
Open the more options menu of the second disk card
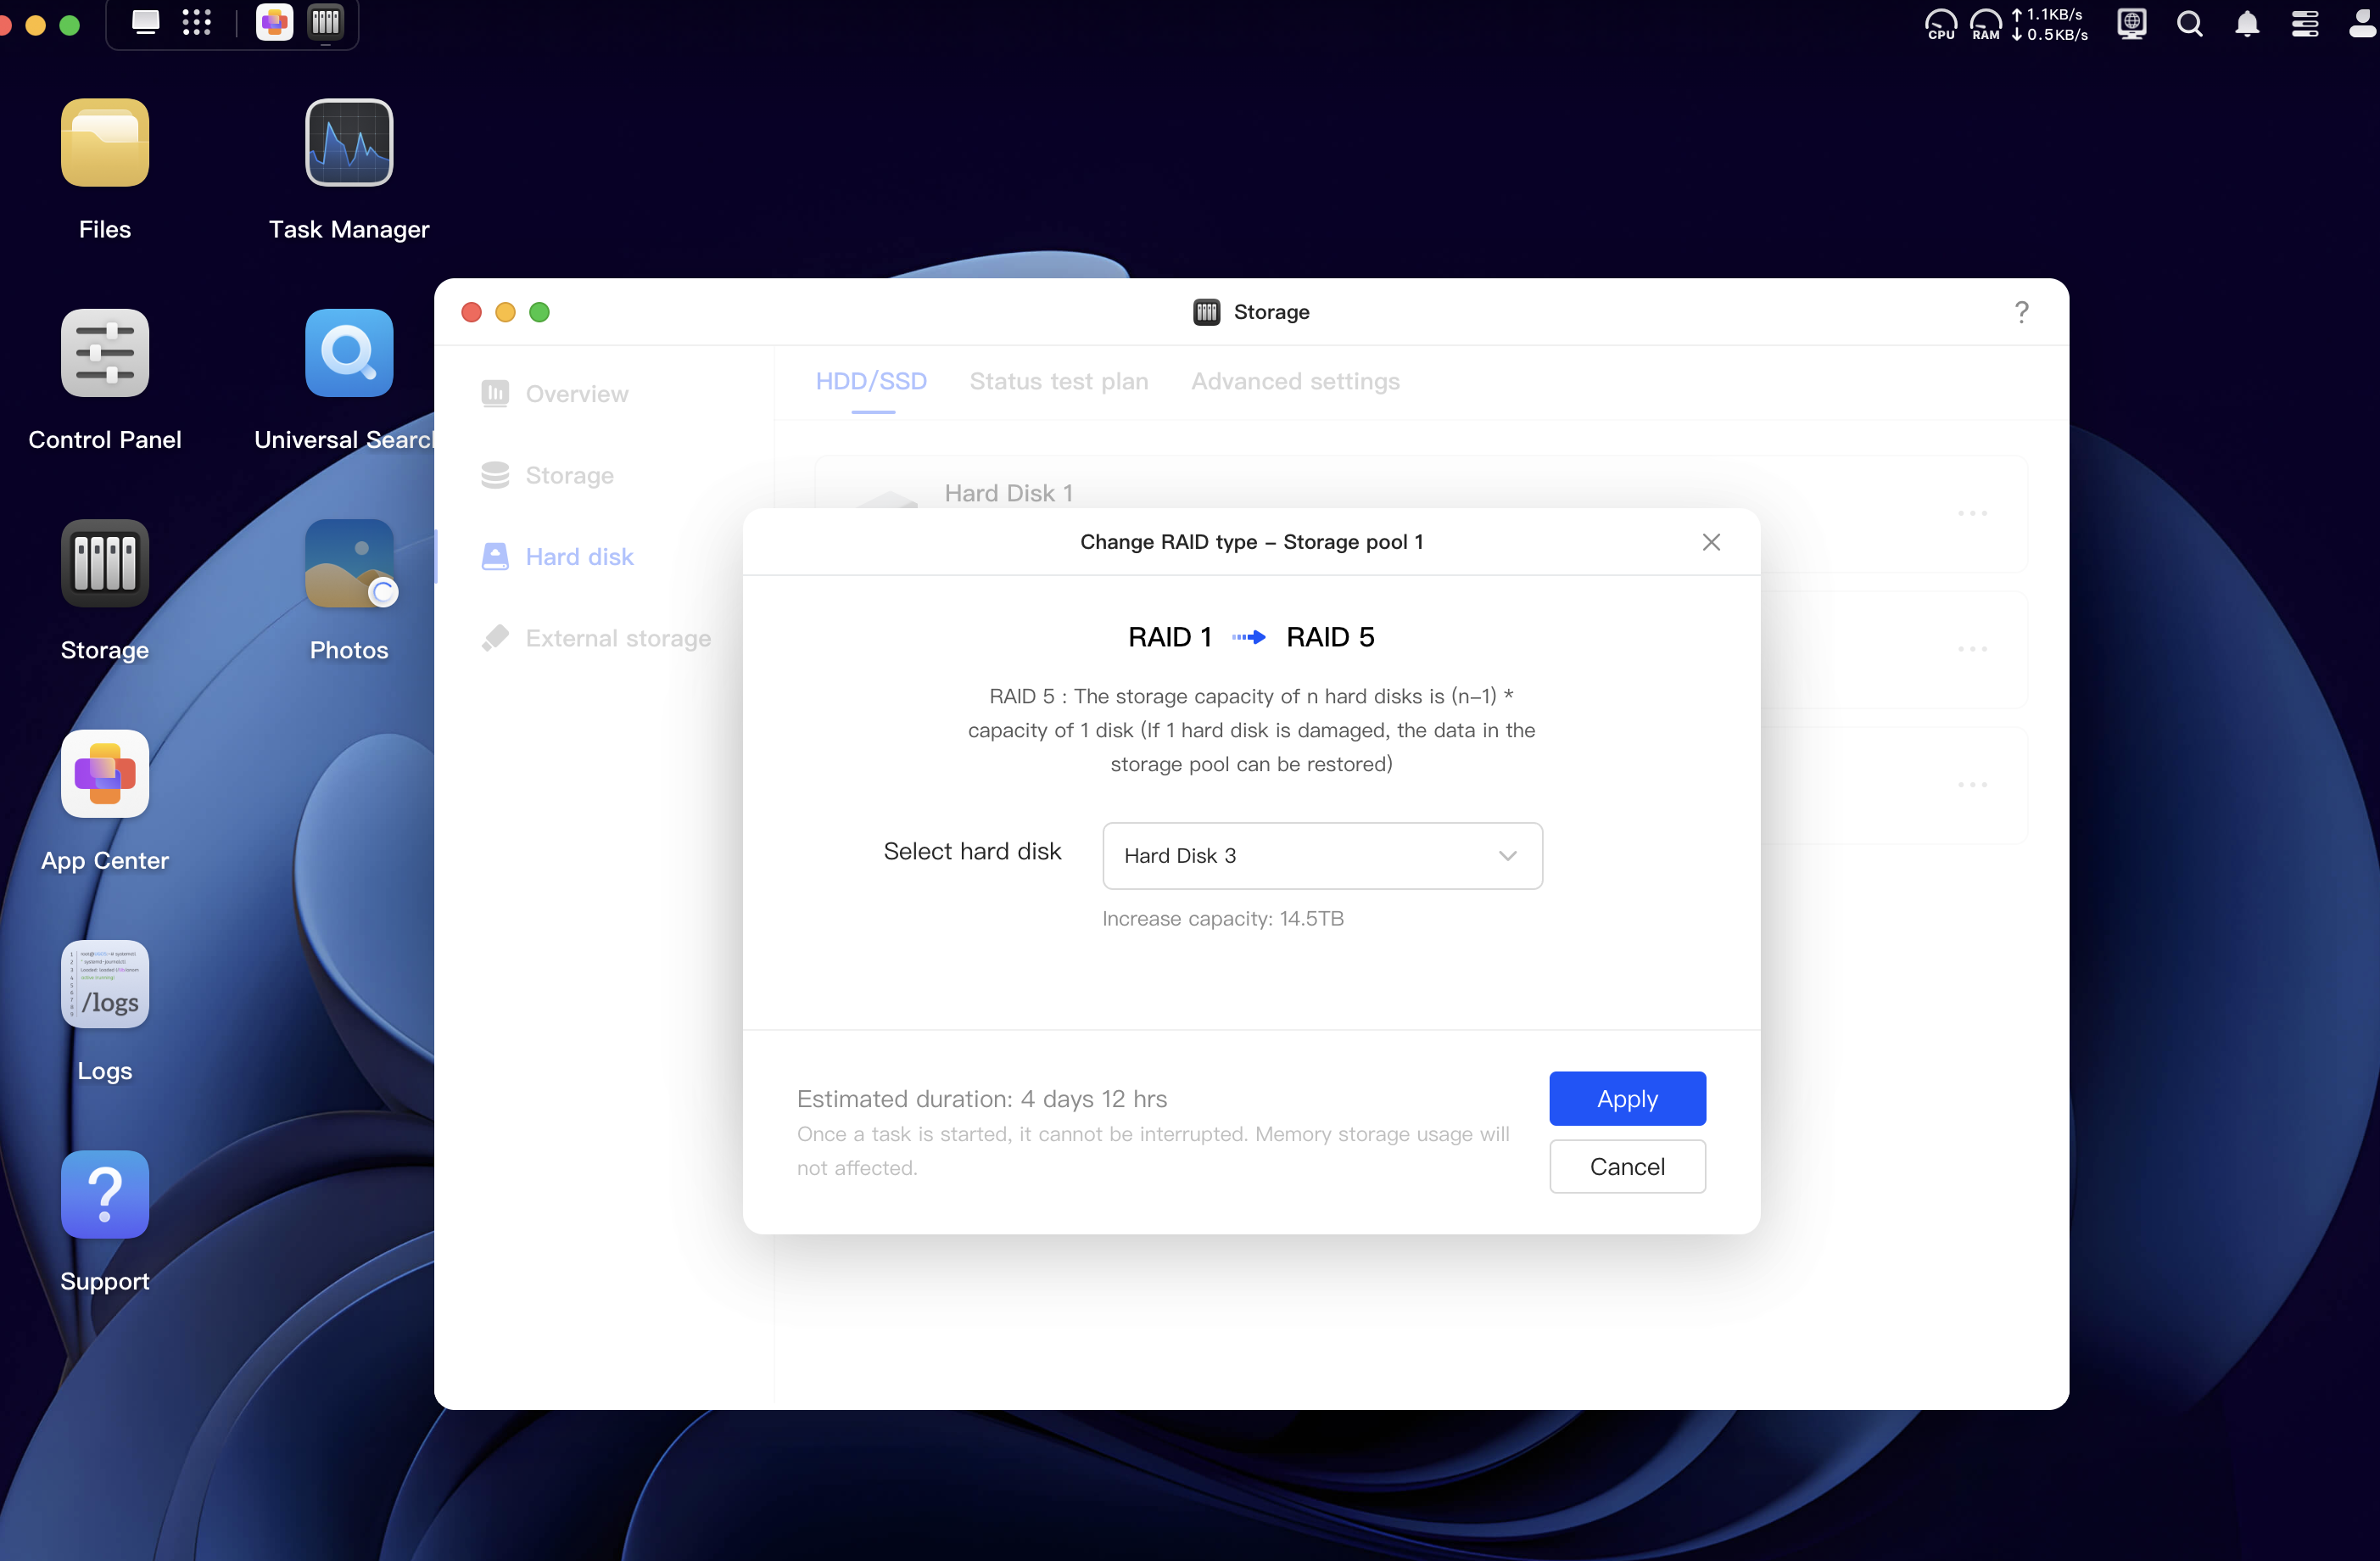click(x=1972, y=649)
